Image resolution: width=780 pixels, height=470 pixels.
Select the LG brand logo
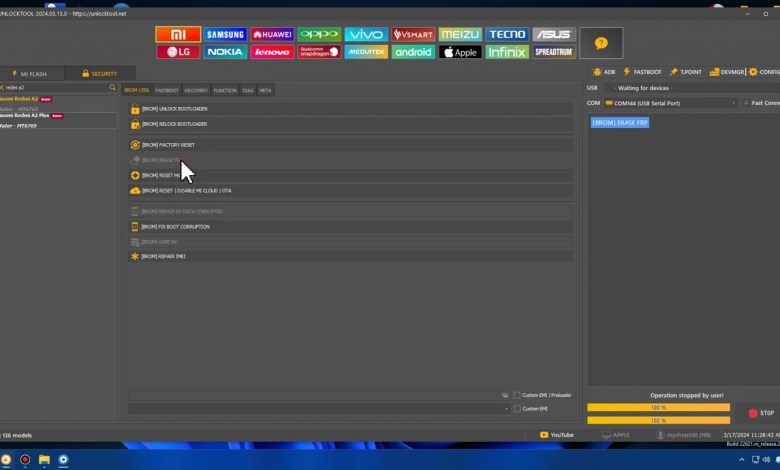pos(178,52)
